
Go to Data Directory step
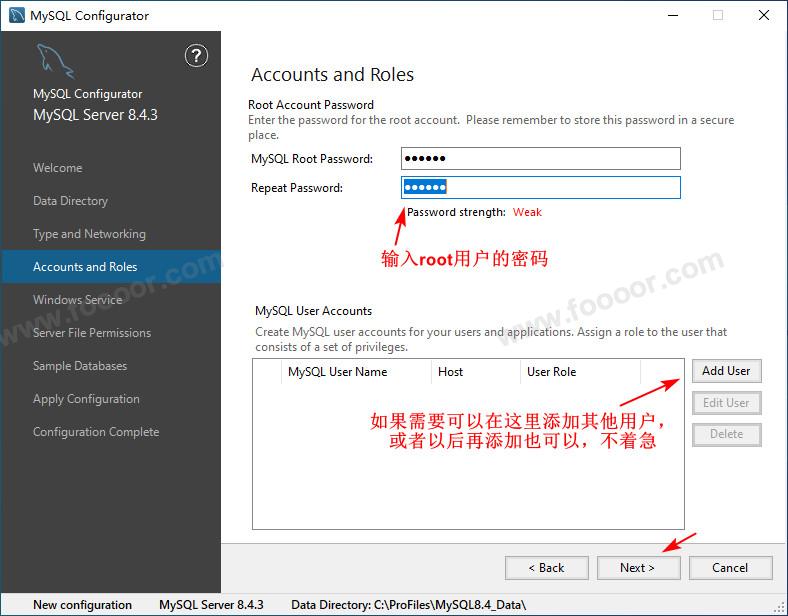[70, 201]
